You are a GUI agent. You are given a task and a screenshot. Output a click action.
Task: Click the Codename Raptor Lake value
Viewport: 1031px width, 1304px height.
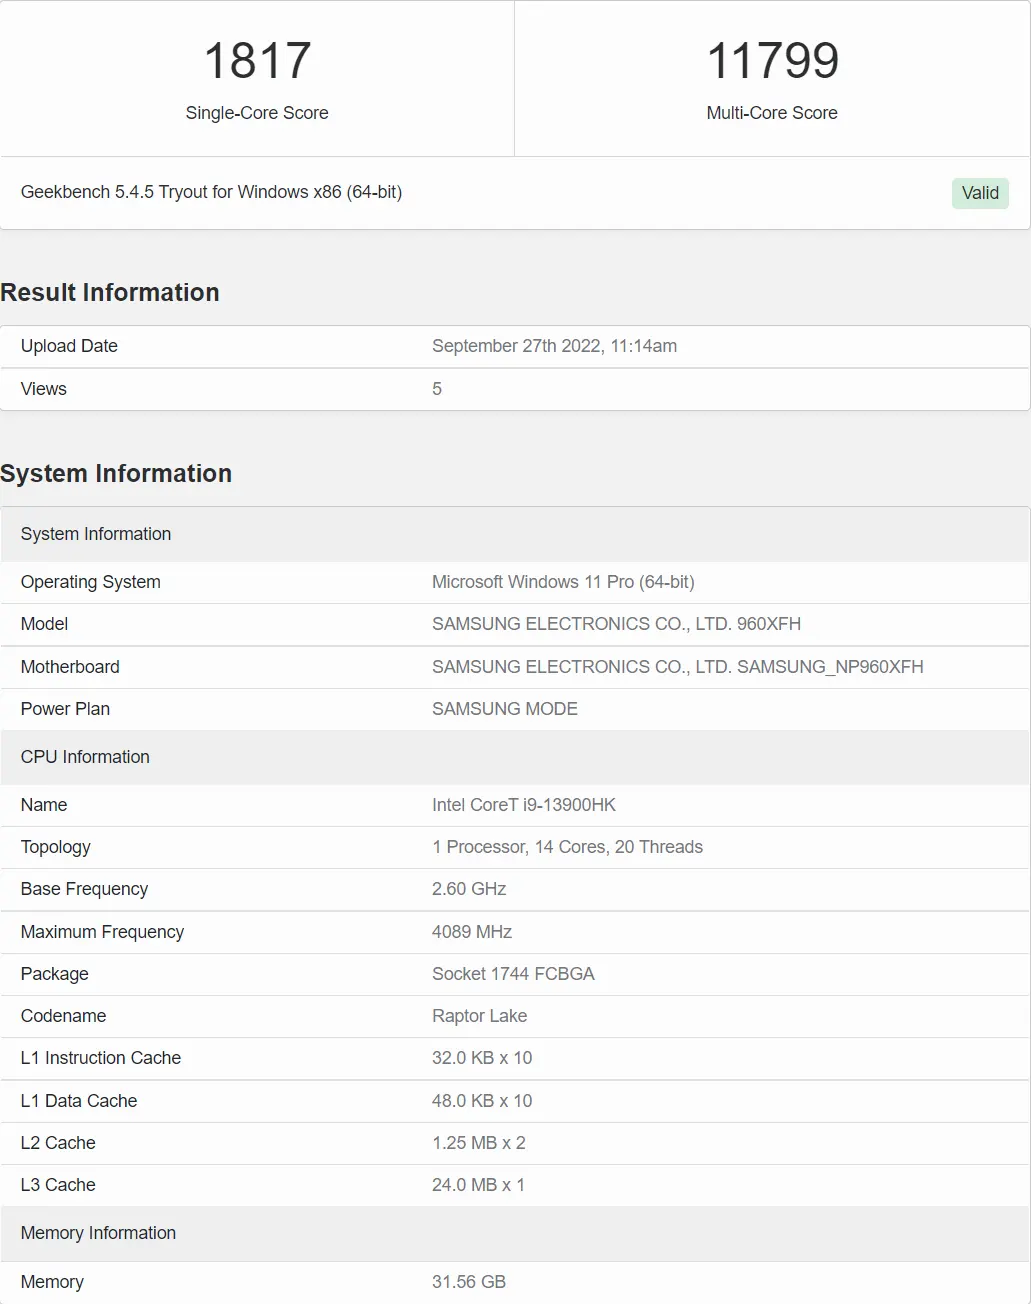click(x=479, y=1016)
